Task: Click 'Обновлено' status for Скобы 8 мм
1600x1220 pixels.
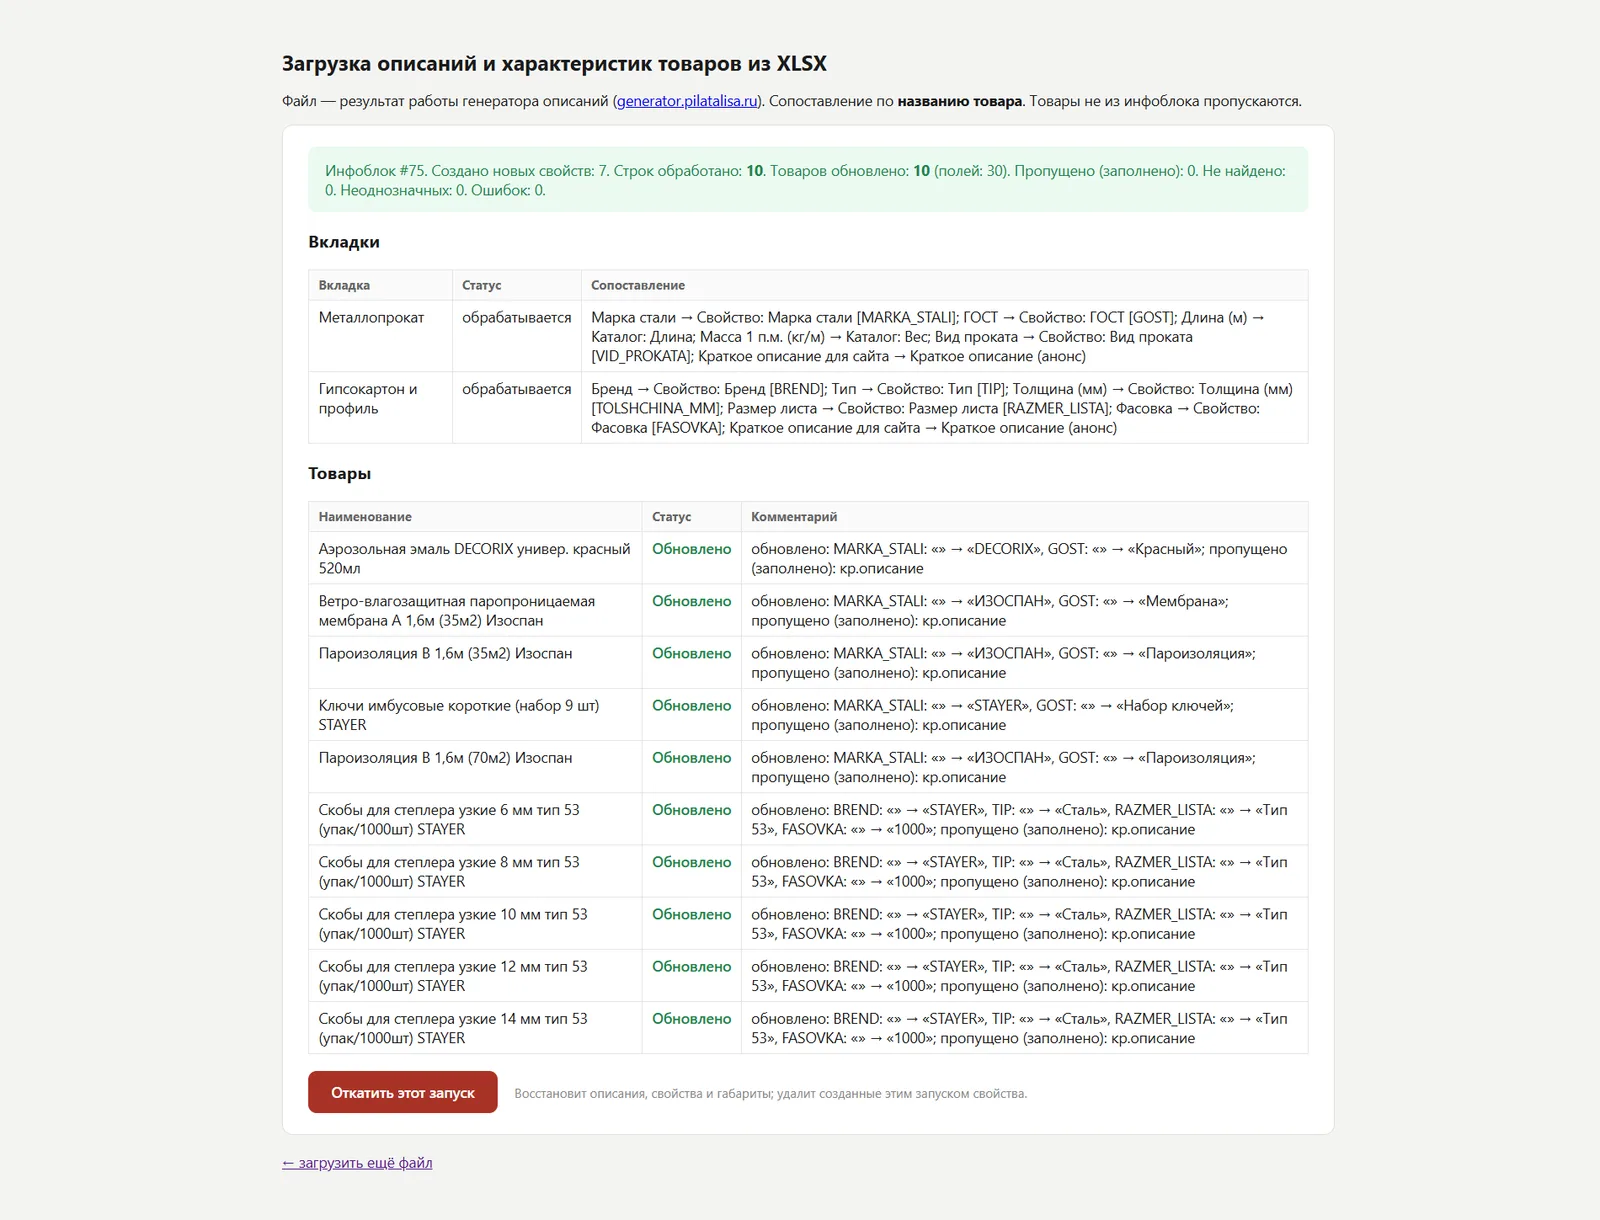Action: coord(692,862)
